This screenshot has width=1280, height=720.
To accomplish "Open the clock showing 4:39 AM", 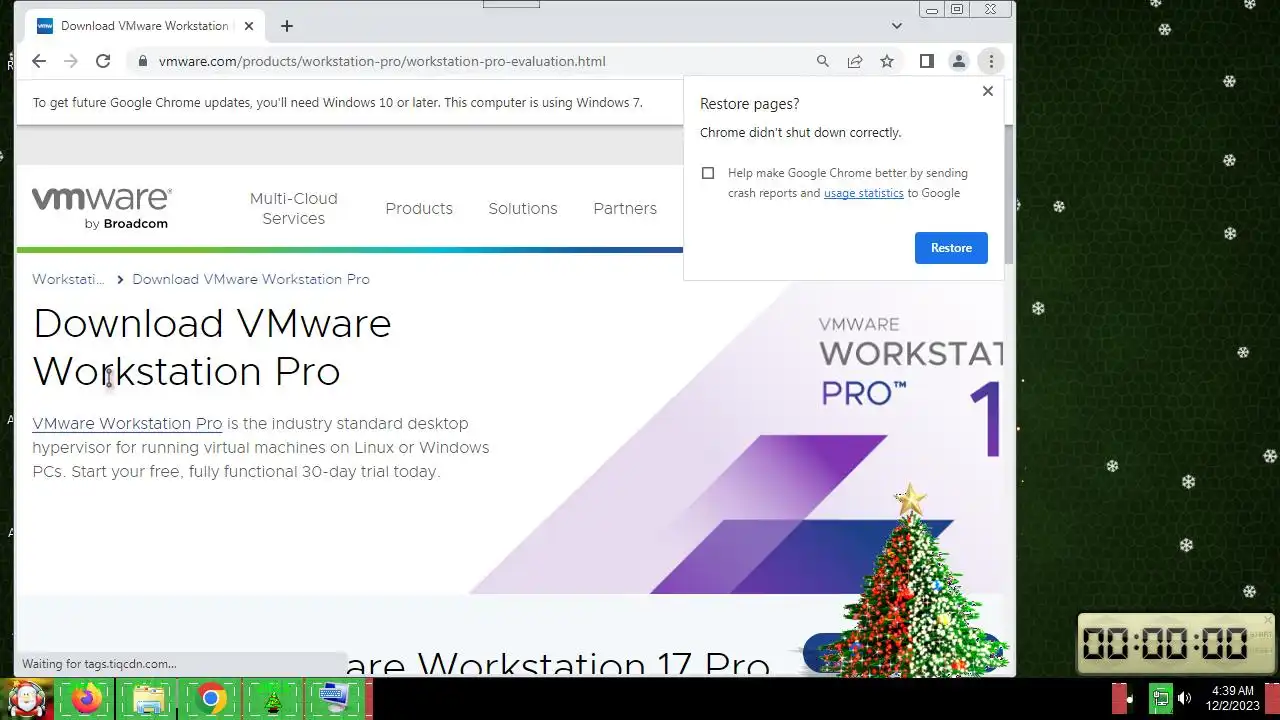I will coord(1232,698).
